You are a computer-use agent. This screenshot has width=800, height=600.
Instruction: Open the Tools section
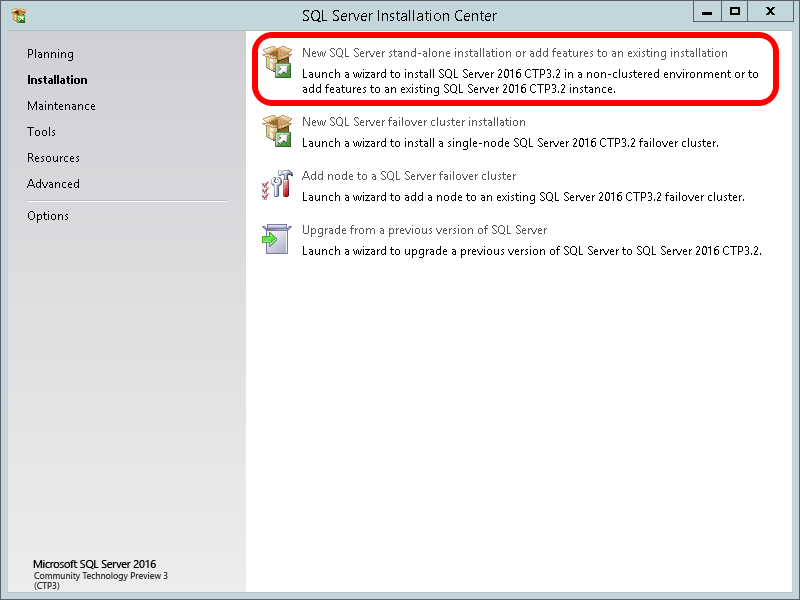click(x=41, y=132)
